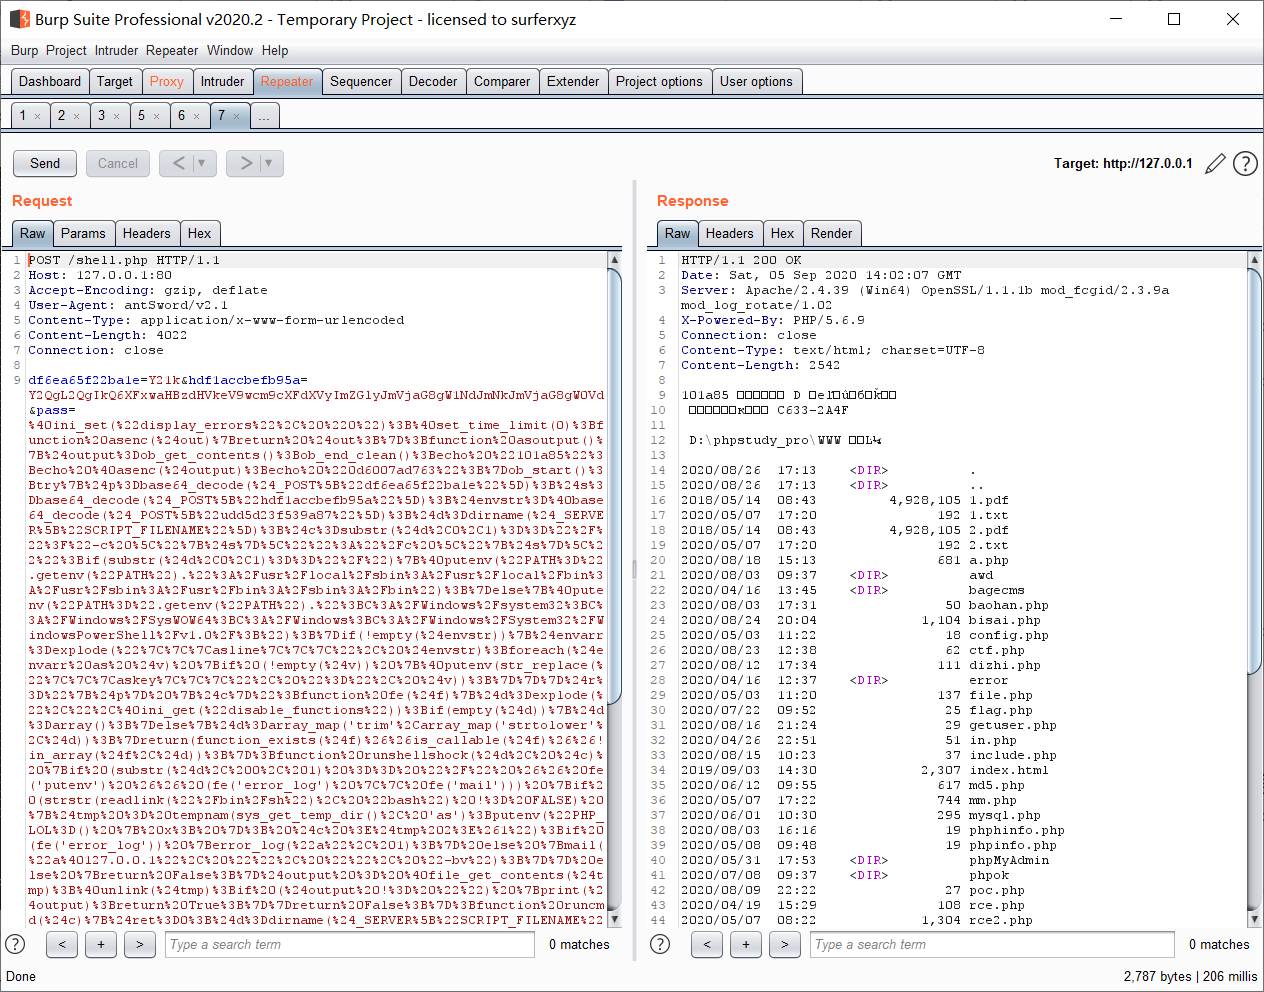Click the "X-Powered-By: PHP/5.6.9" response header
The width and height of the screenshot is (1264, 992).
(773, 320)
